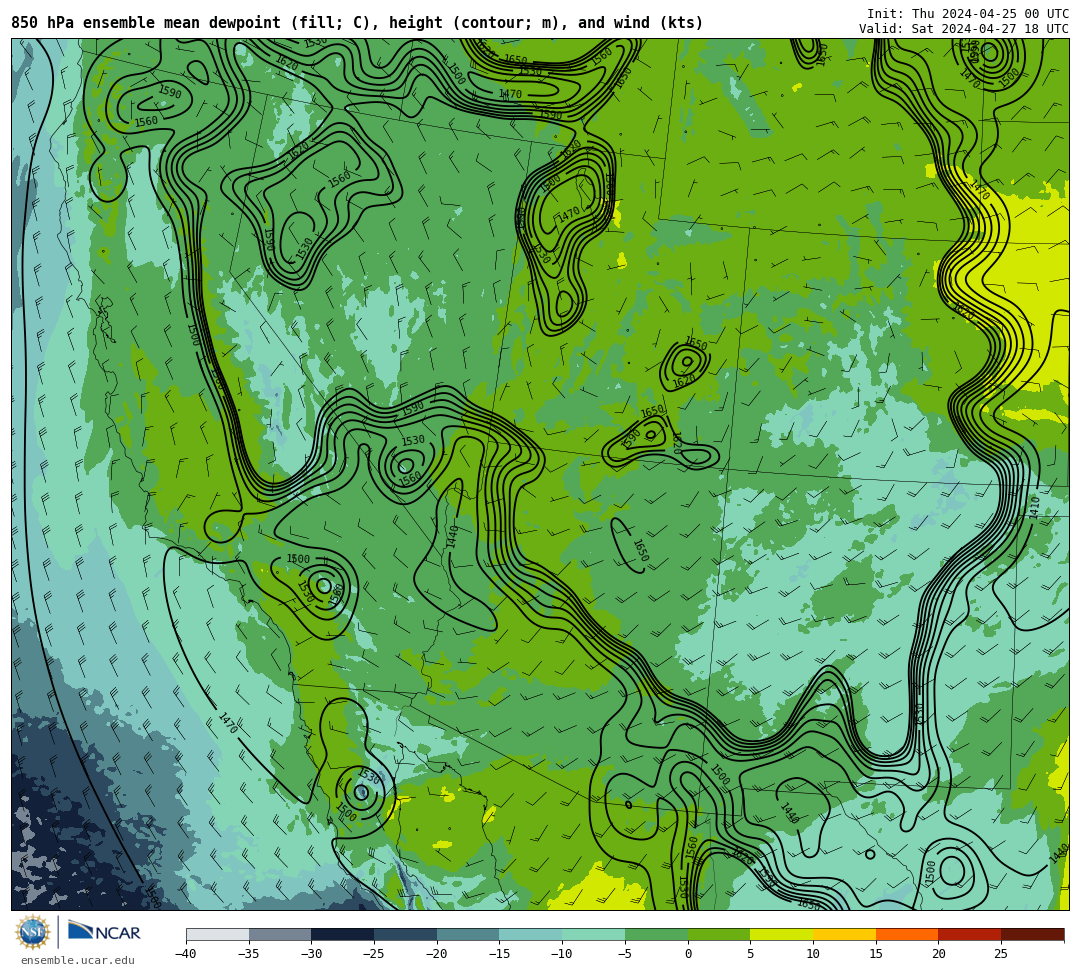Click the Init time text
Screen dimensions: 1080x973
pyautogui.click(x=968, y=14)
